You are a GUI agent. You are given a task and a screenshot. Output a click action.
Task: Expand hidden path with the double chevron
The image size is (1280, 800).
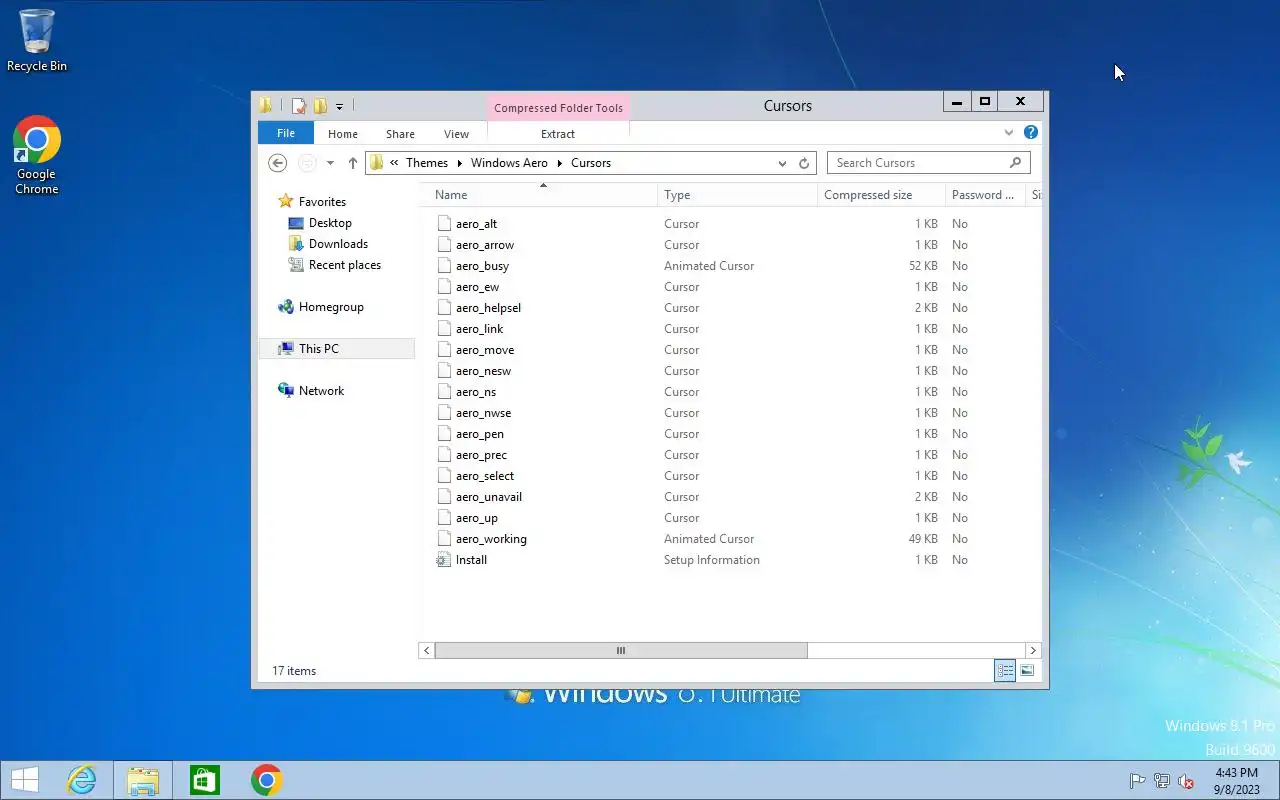click(x=395, y=163)
